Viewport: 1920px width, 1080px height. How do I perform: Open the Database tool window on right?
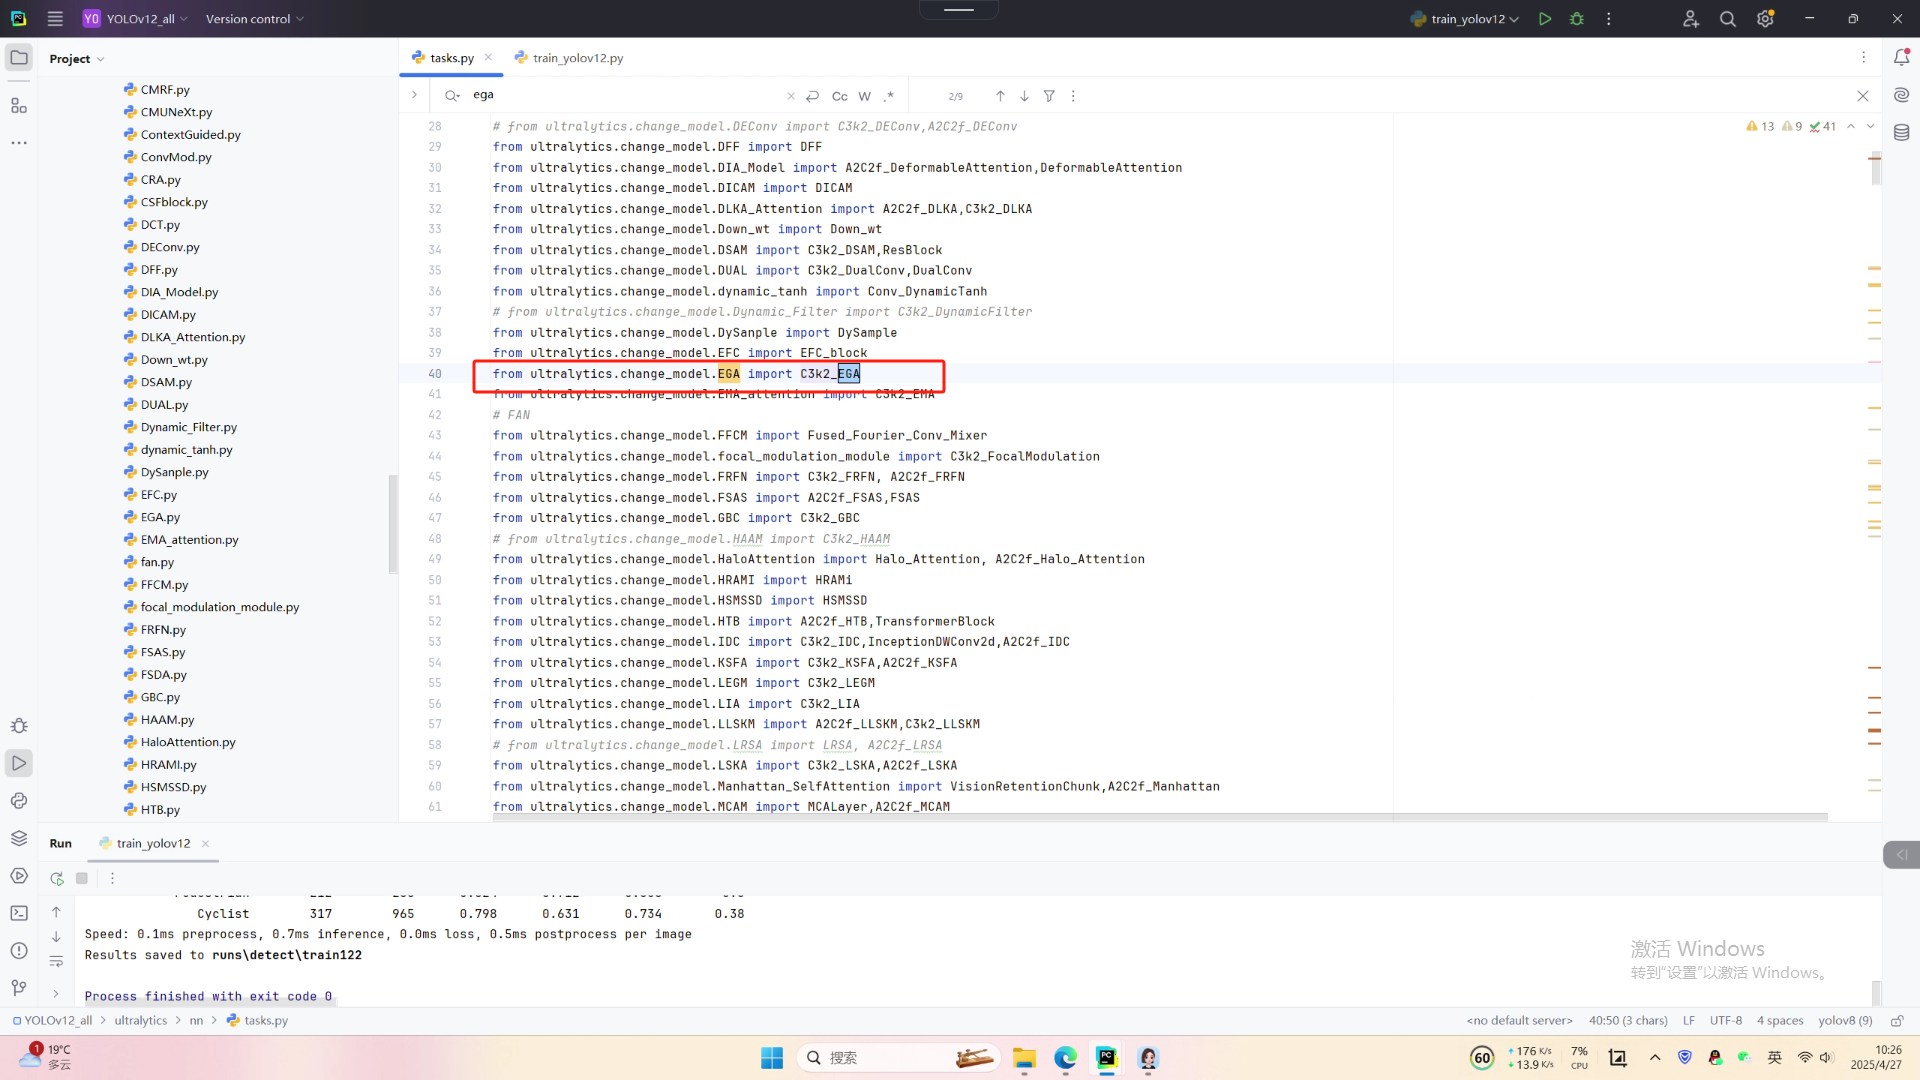point(1901,132)
